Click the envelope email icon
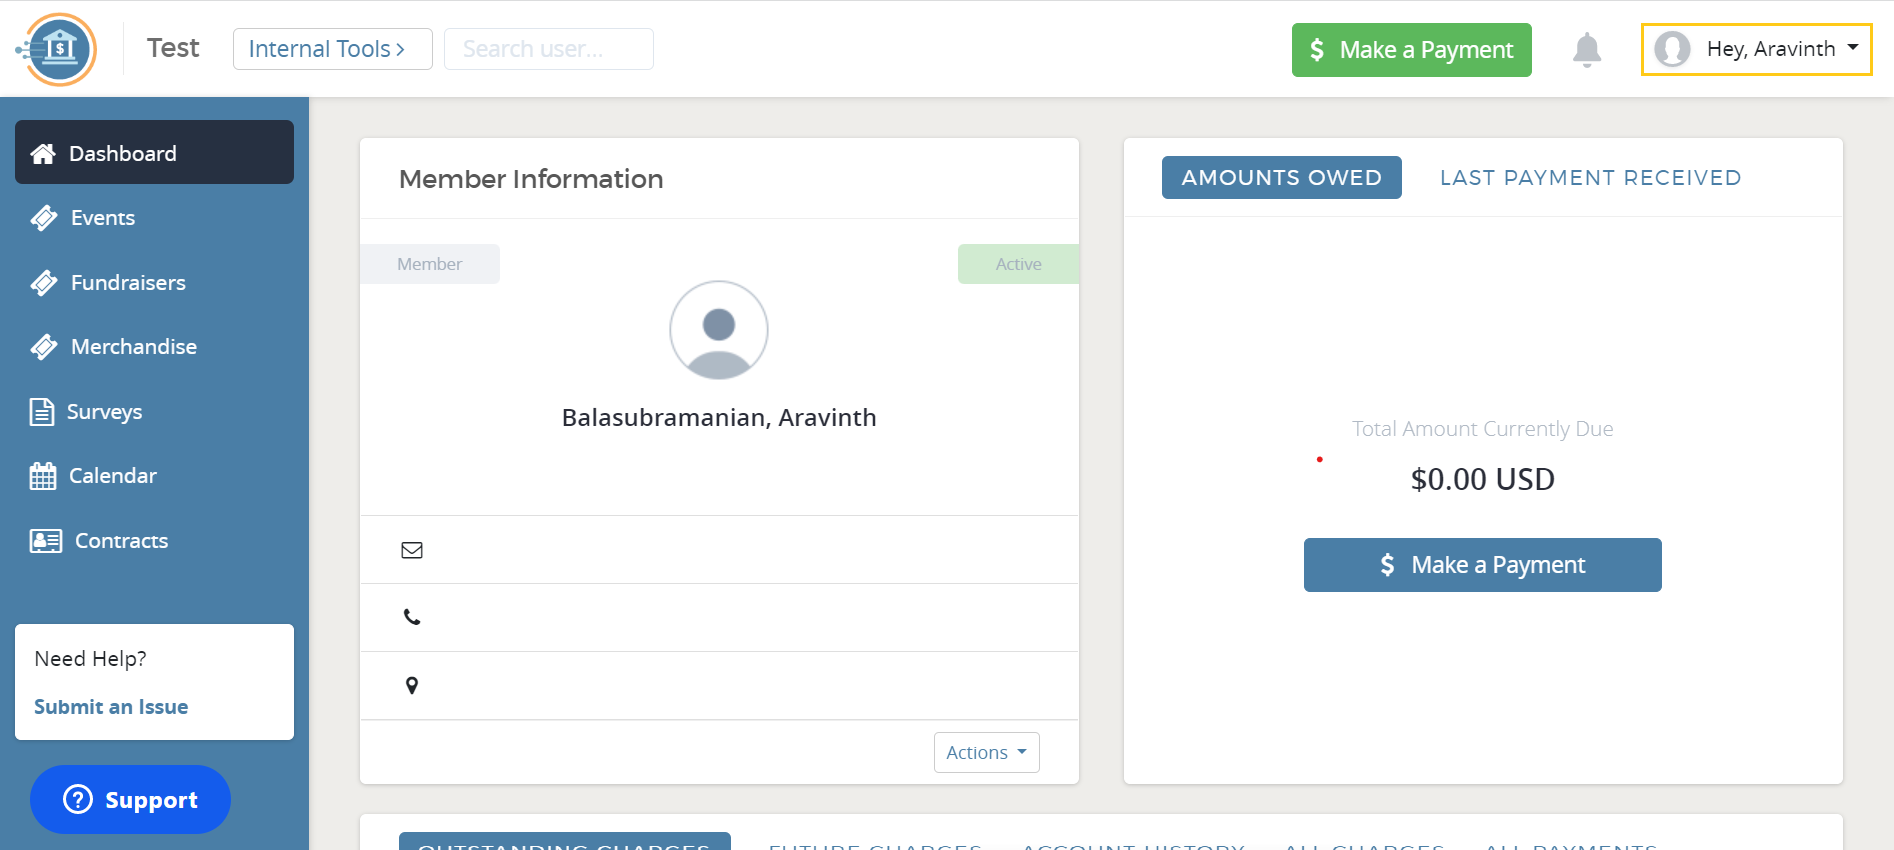The height and width of the screenshot is (850, 1894). point(412,550)
